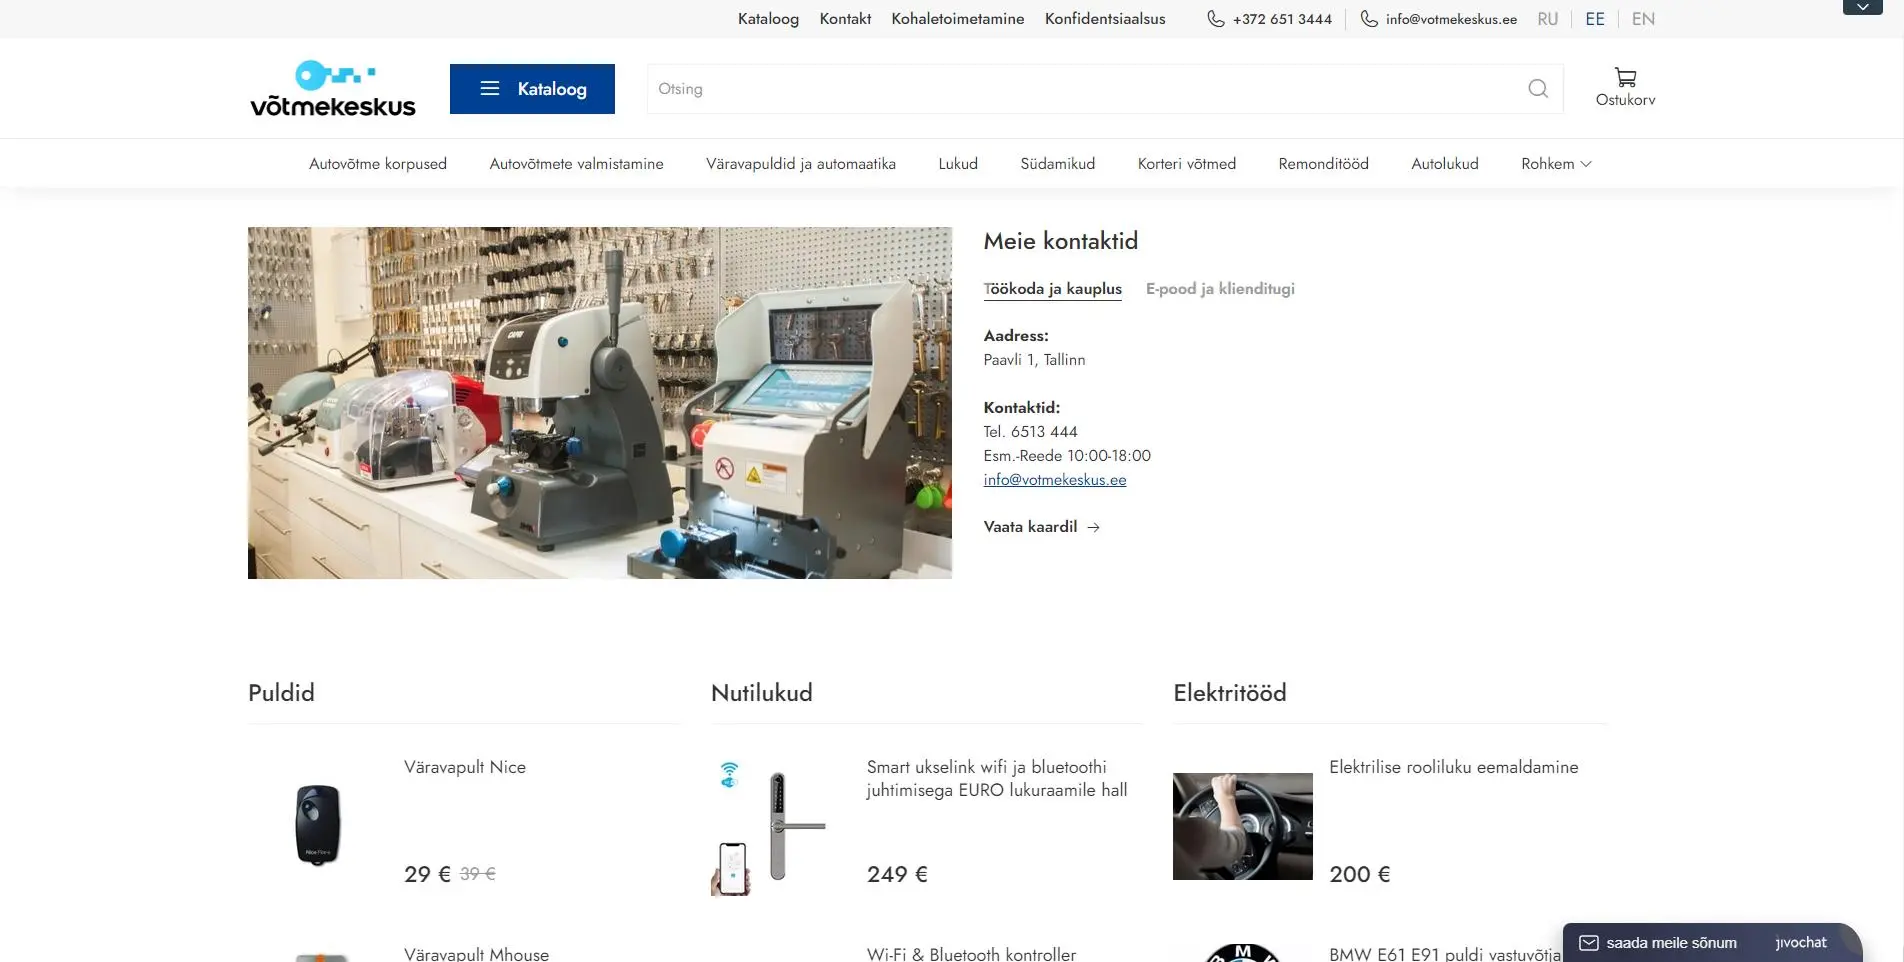Click the 200 € price text
This screenshot has height=962, width=1904.
click(x=1360, y=874)
